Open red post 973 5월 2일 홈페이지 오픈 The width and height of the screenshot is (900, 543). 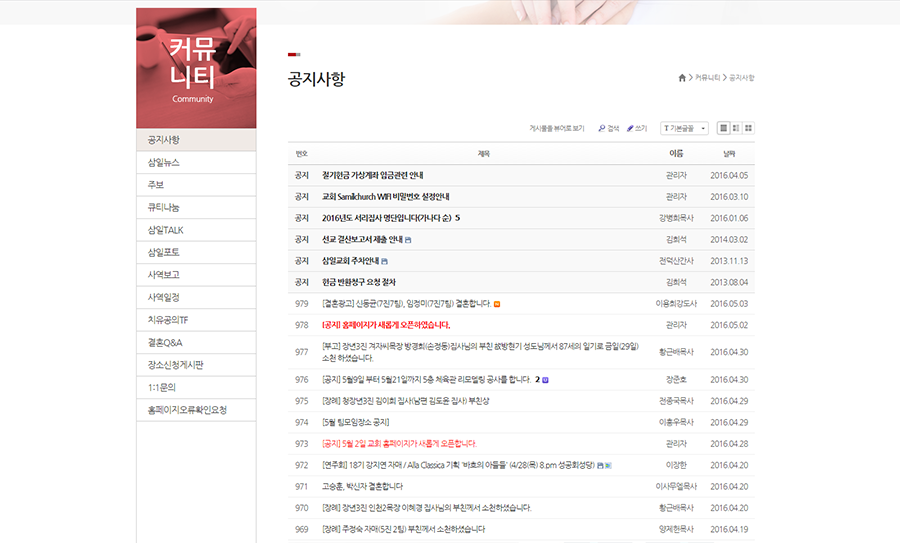tap(399, 444)
